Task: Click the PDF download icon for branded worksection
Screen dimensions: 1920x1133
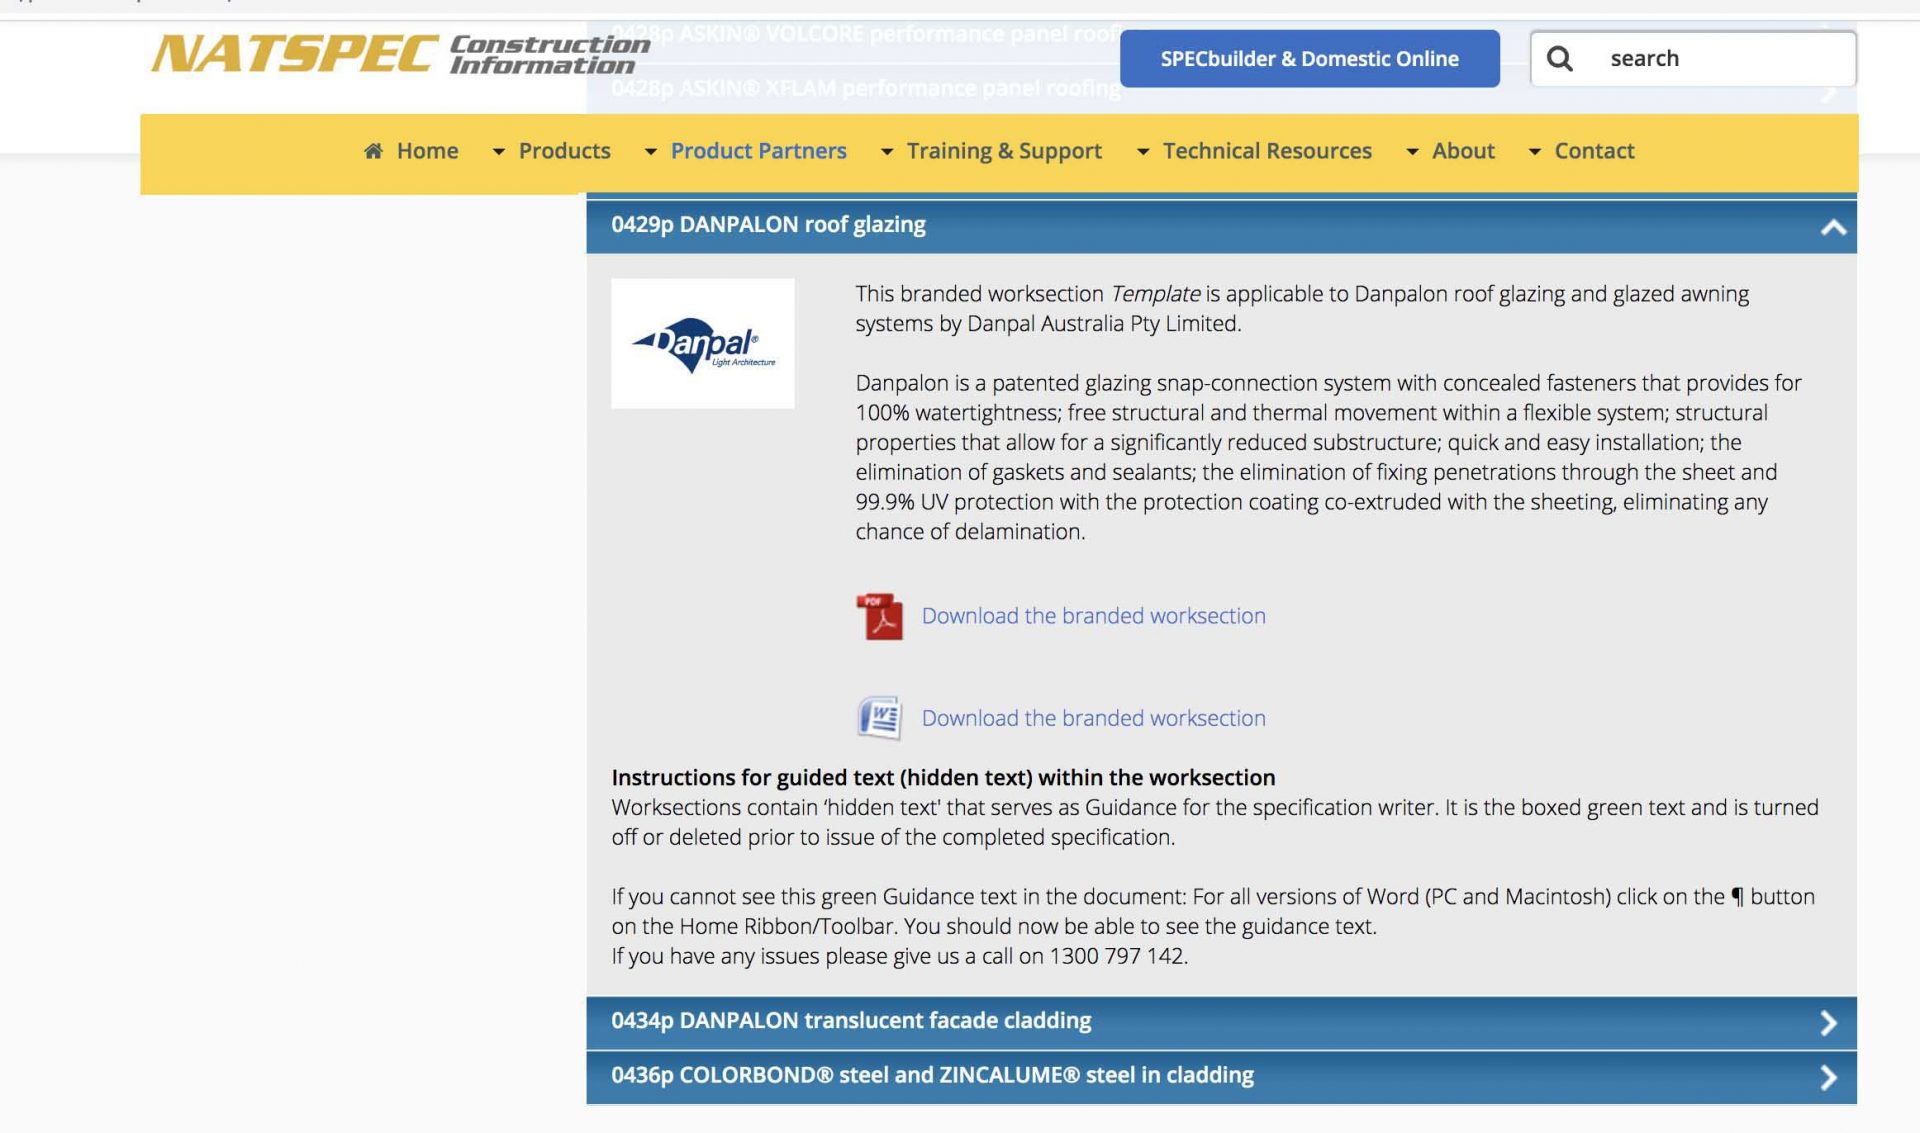Action: [878, 616]
